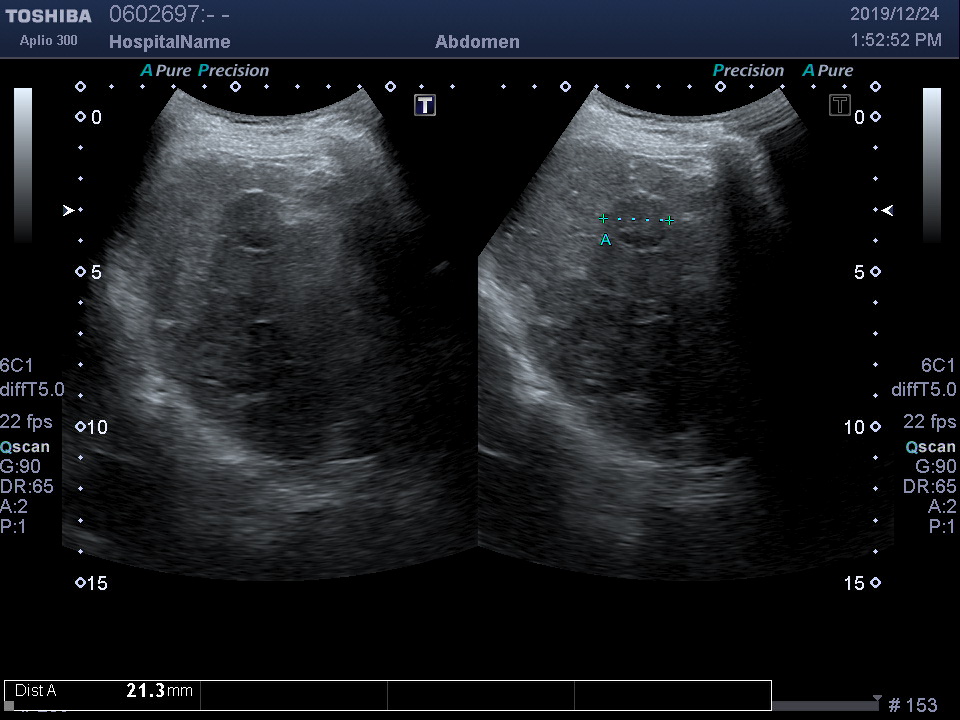Viewport: 960px width, 720px height.
Task: Click the cine frame slider near # 153
Action: pyautogui.click(x=825, y=705)
